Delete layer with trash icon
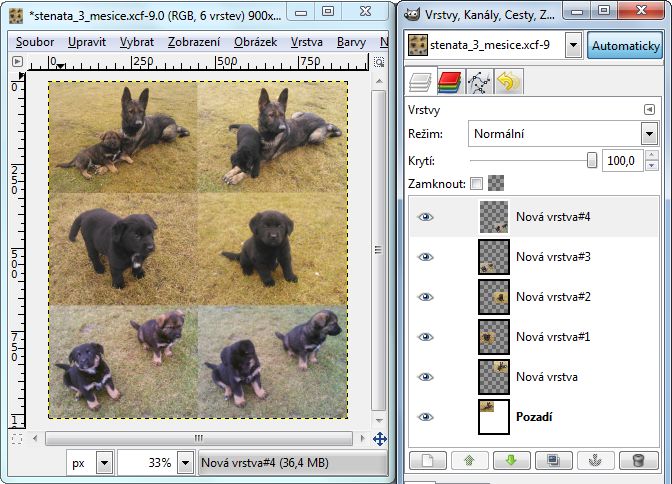The image size is (672, 484). (x=638, y=461)
